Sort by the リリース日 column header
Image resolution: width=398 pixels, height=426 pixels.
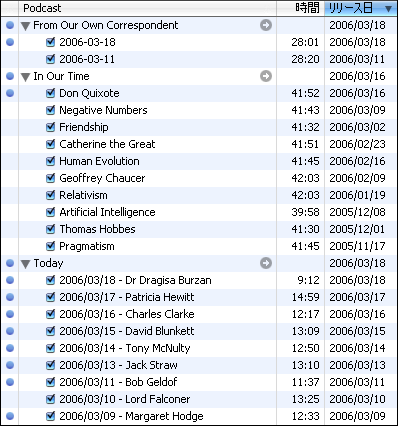point(361,8)
